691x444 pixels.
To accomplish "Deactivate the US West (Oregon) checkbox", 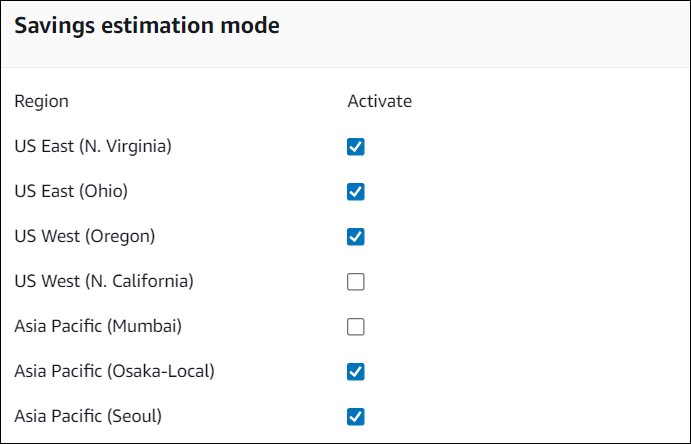I will 356,237.
